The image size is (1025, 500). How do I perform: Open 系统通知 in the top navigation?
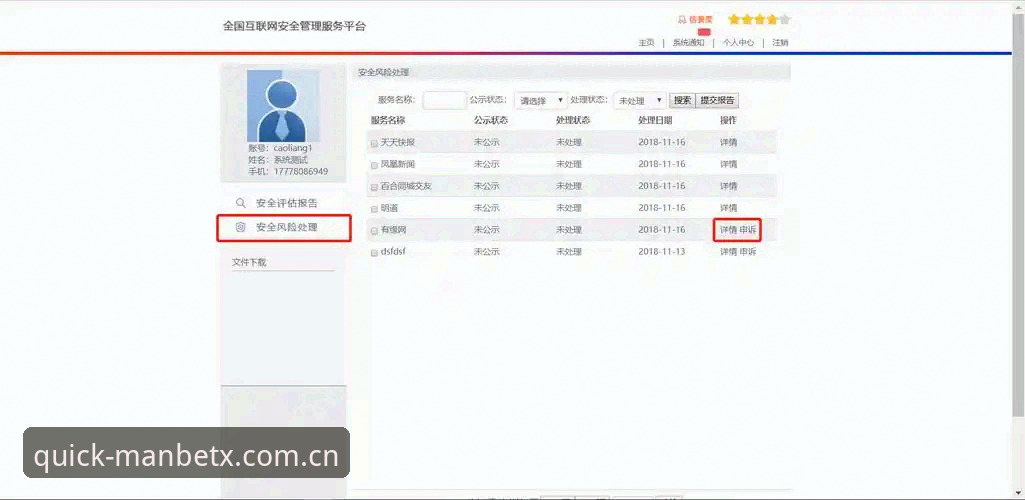[688, 42]
